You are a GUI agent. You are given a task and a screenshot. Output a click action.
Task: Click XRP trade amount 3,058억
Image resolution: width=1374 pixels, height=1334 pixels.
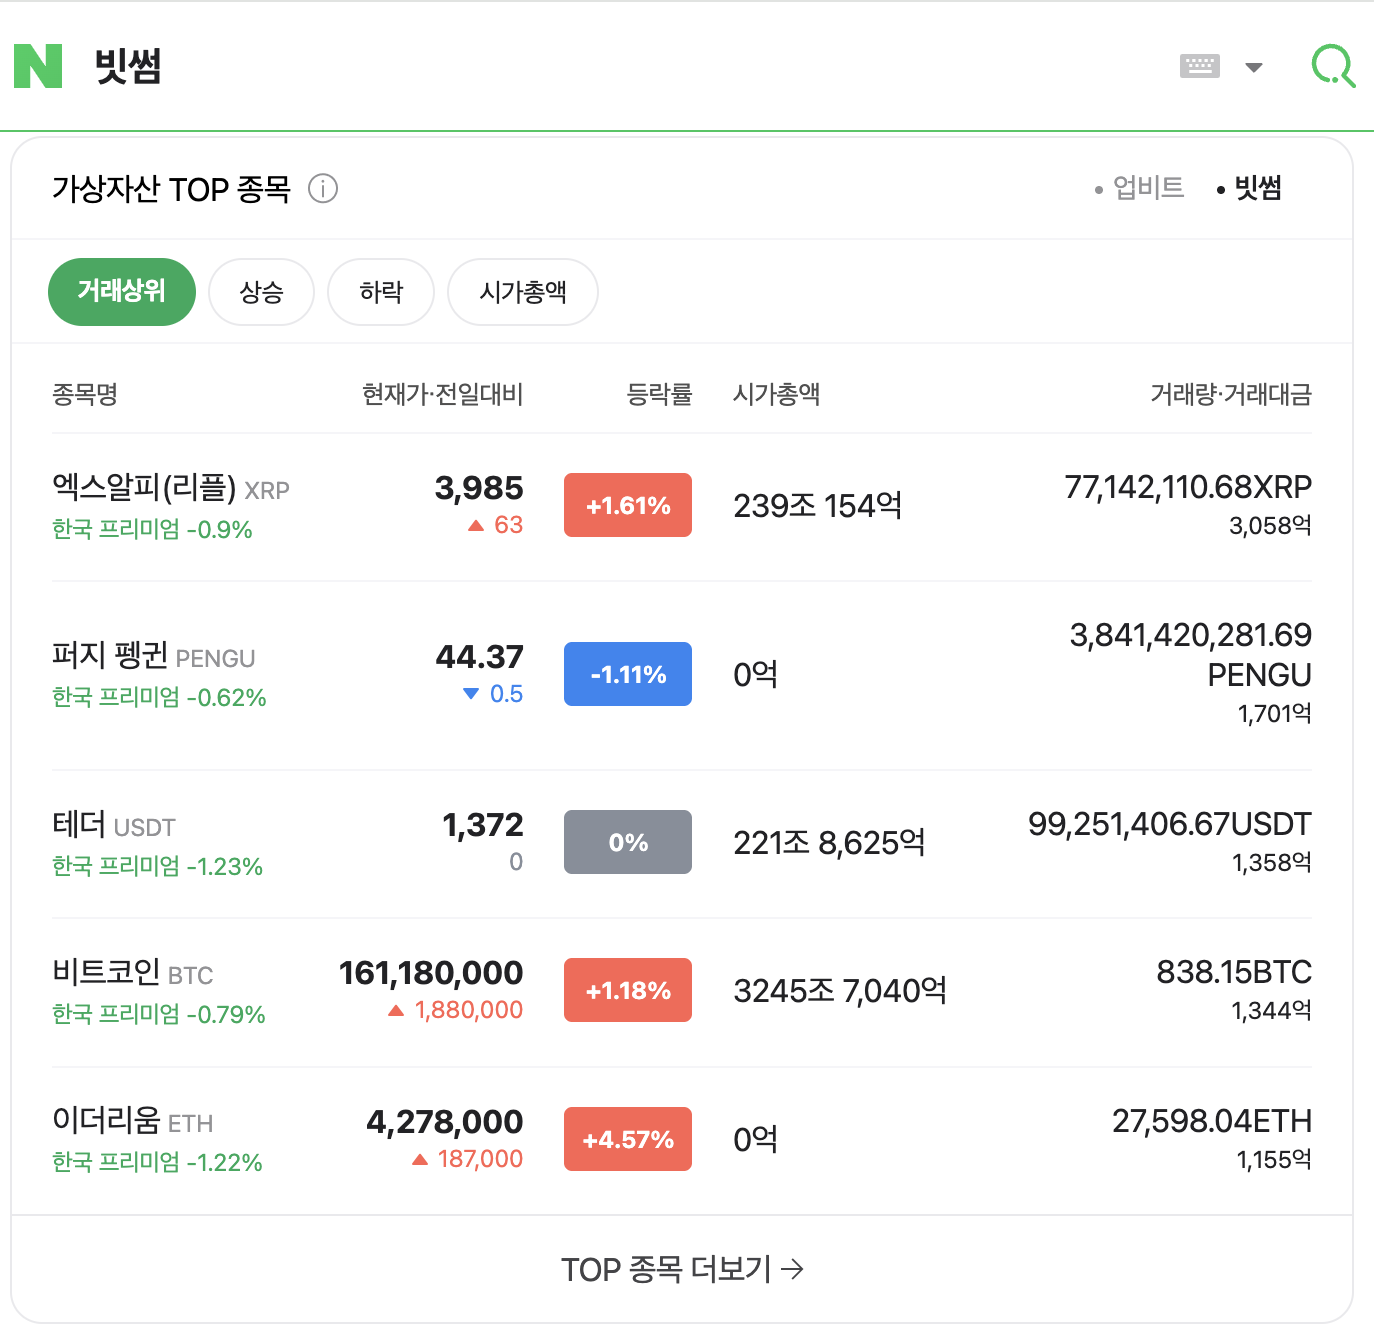click(x=1270, y=525)
